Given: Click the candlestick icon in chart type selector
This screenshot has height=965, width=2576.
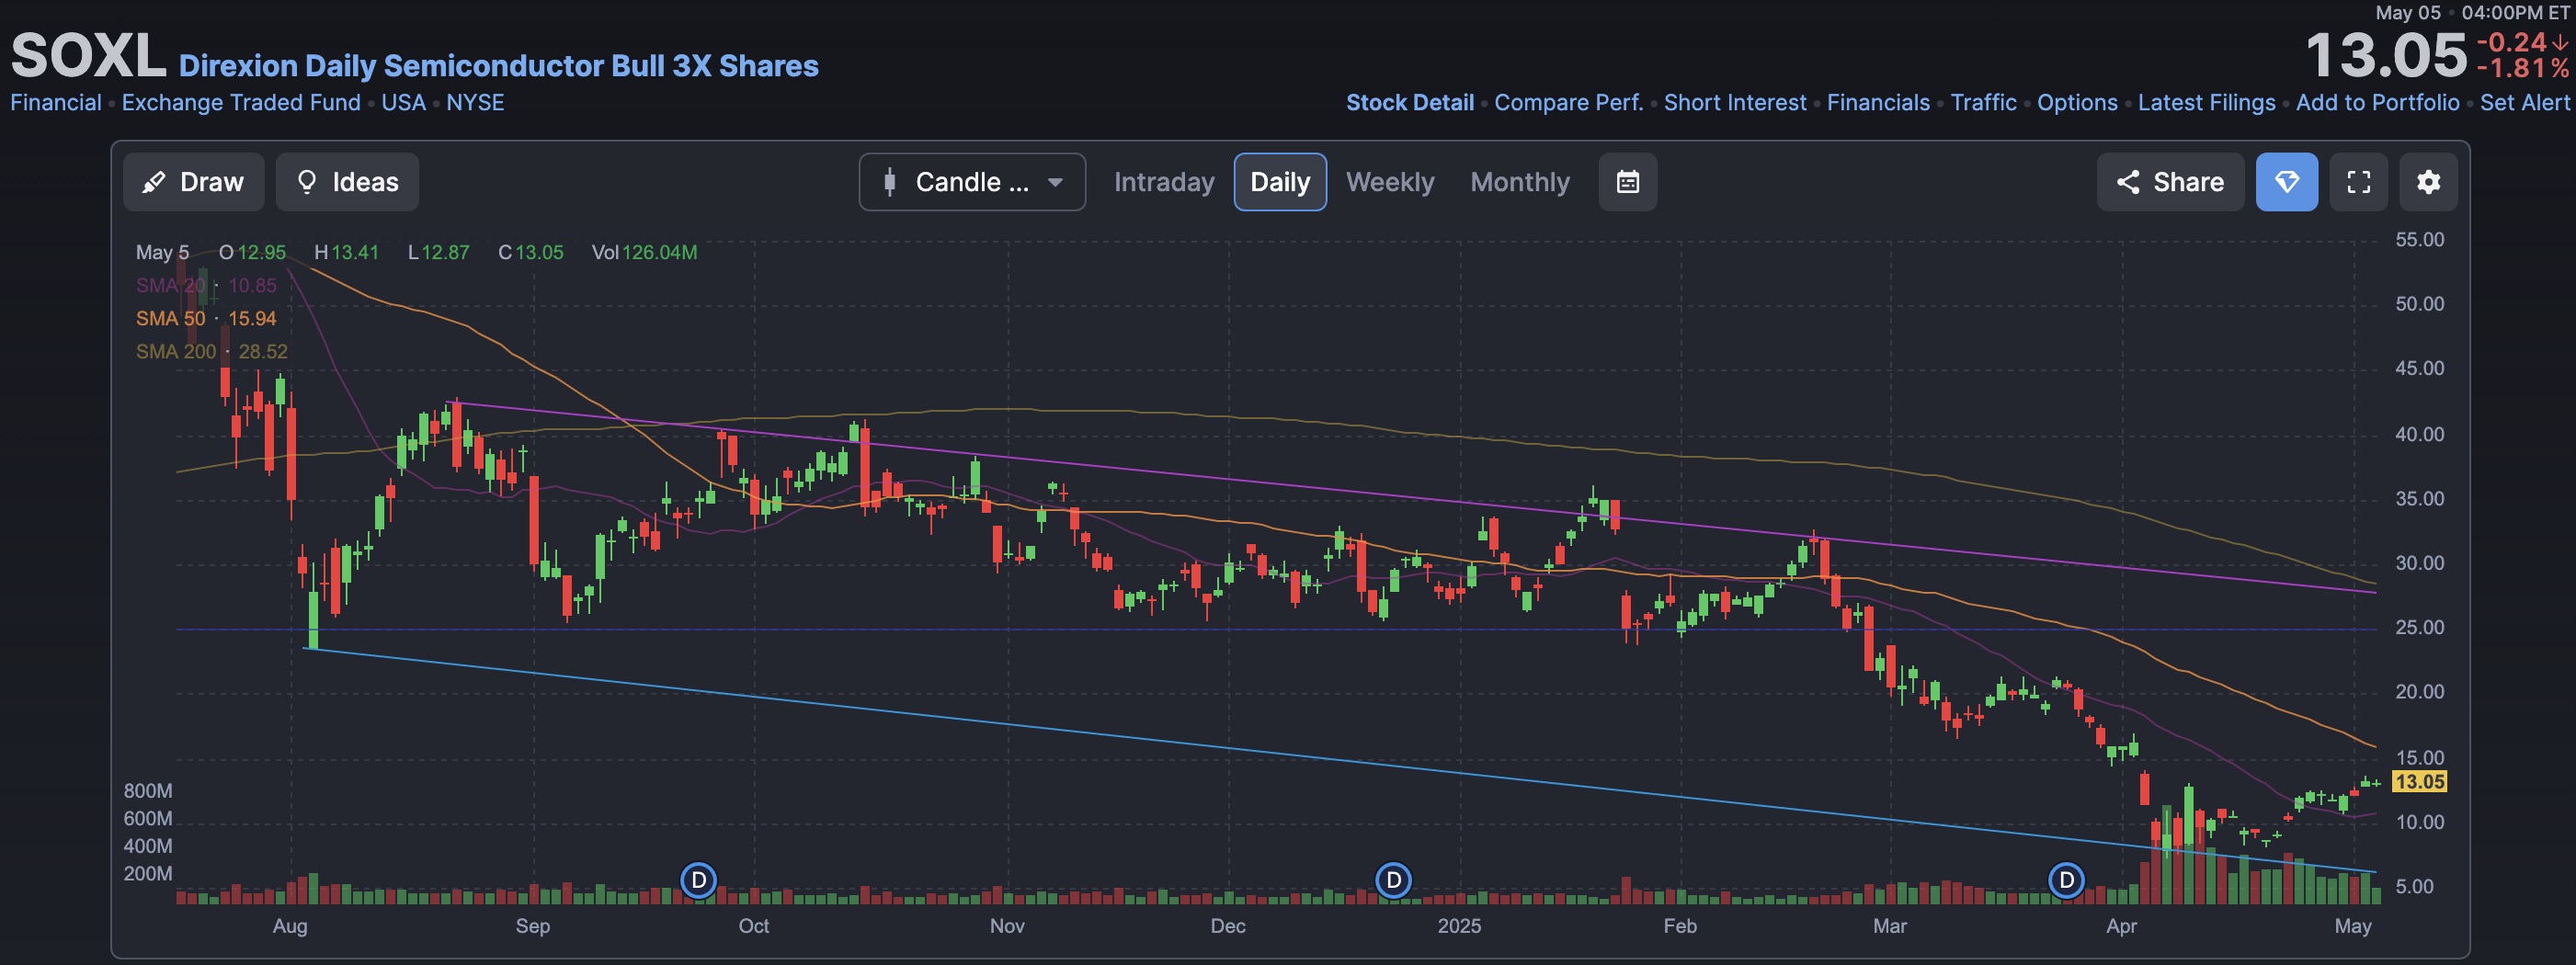Looking at the screenshot, I should click(889, 182).
